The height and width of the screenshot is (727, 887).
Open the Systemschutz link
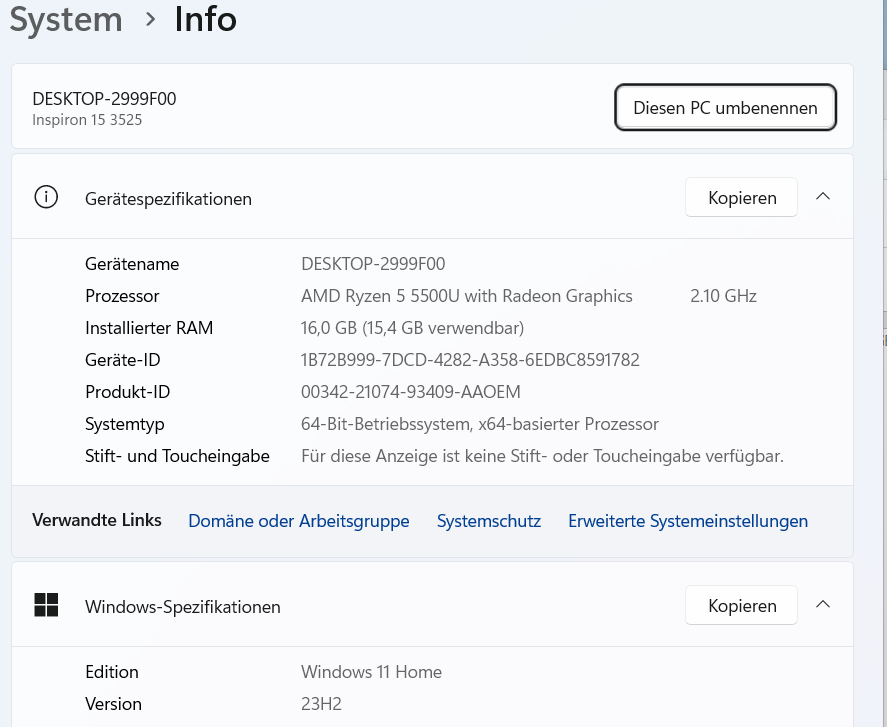click(489, 521)
